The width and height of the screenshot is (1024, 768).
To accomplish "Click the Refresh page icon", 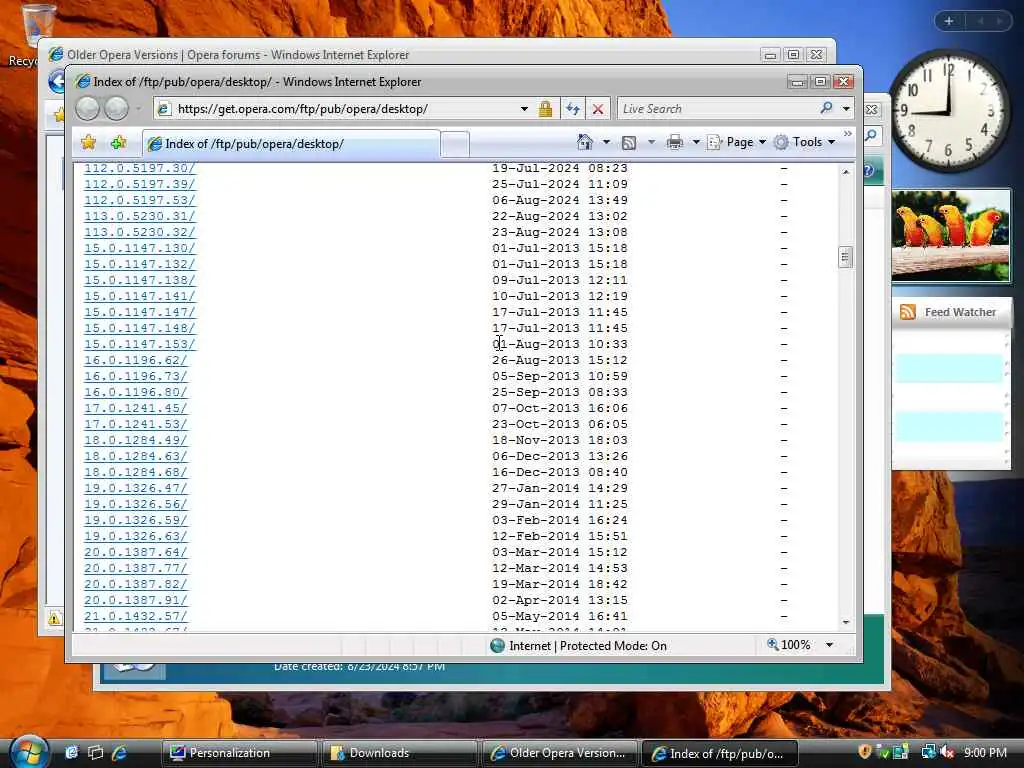I will point(573,109).
